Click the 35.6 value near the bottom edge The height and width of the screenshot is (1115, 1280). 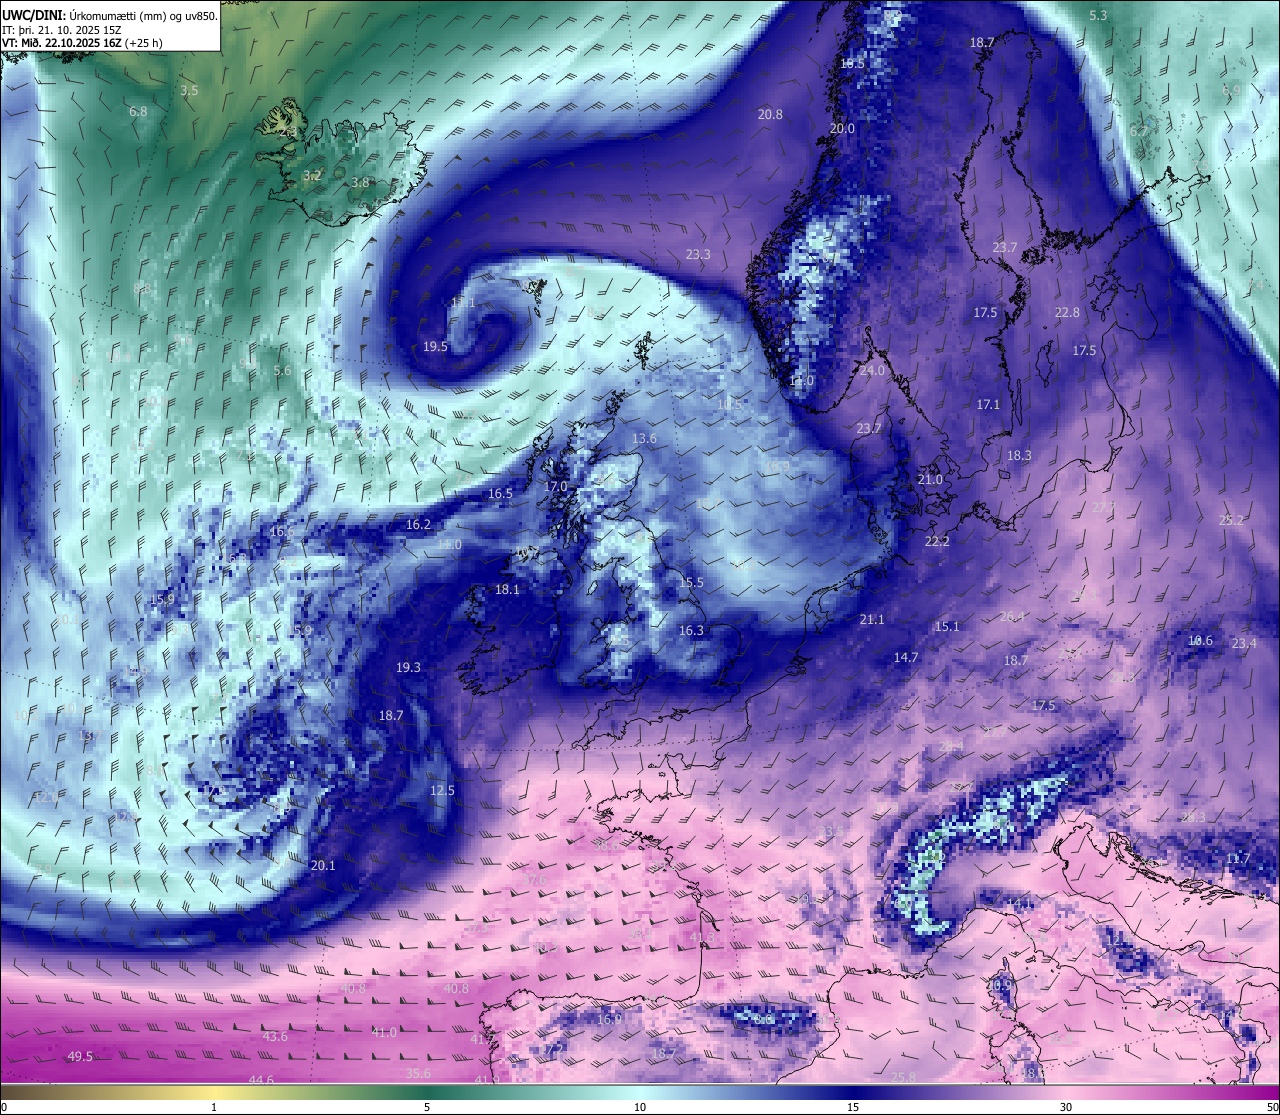coord(418,1074)
